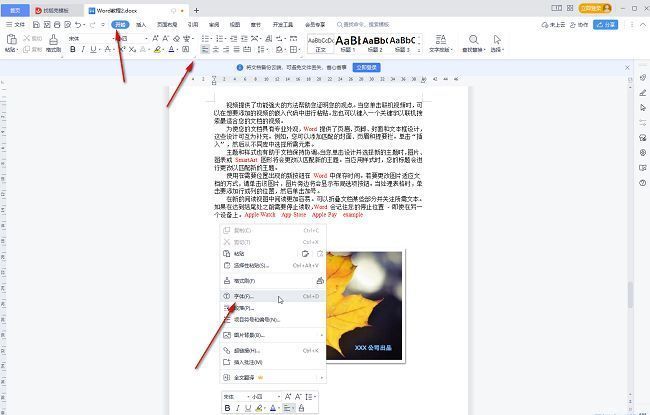Click the decrease indent icon
This screenshot has height=415, width=650.
tap(234, 39)
